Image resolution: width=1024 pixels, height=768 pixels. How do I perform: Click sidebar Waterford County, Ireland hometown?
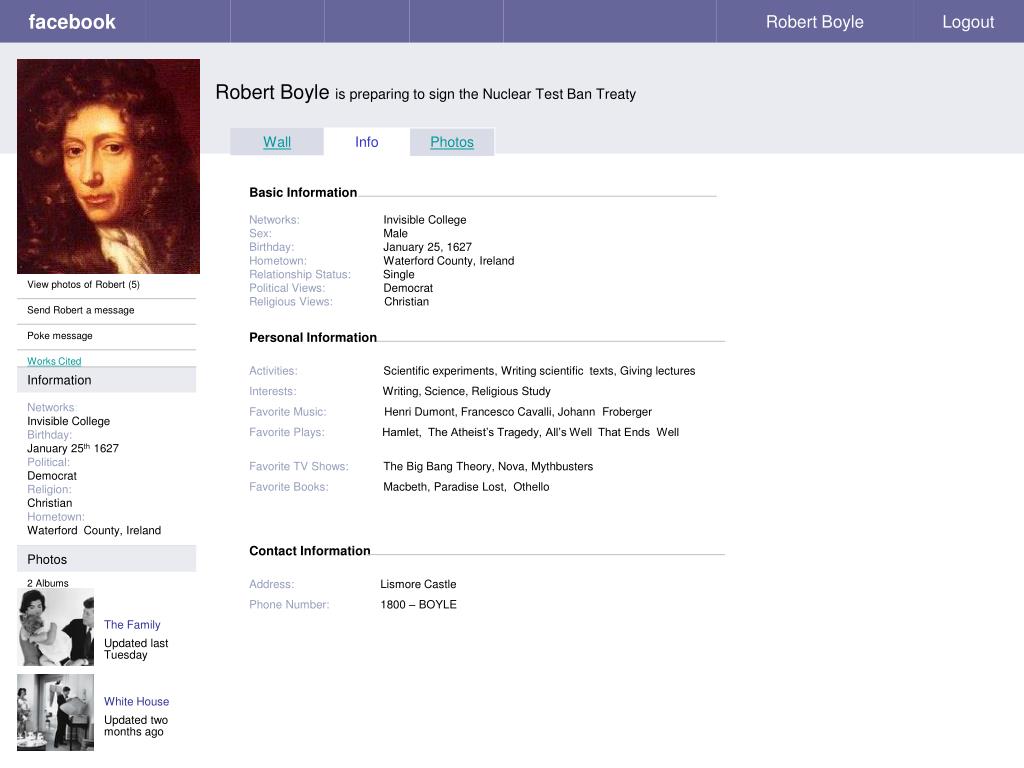point(94,530)
